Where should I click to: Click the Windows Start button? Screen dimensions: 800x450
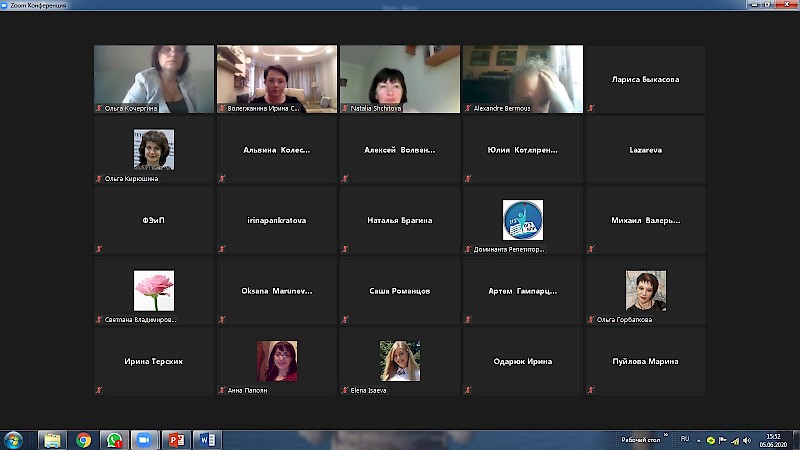click(14, 440)
